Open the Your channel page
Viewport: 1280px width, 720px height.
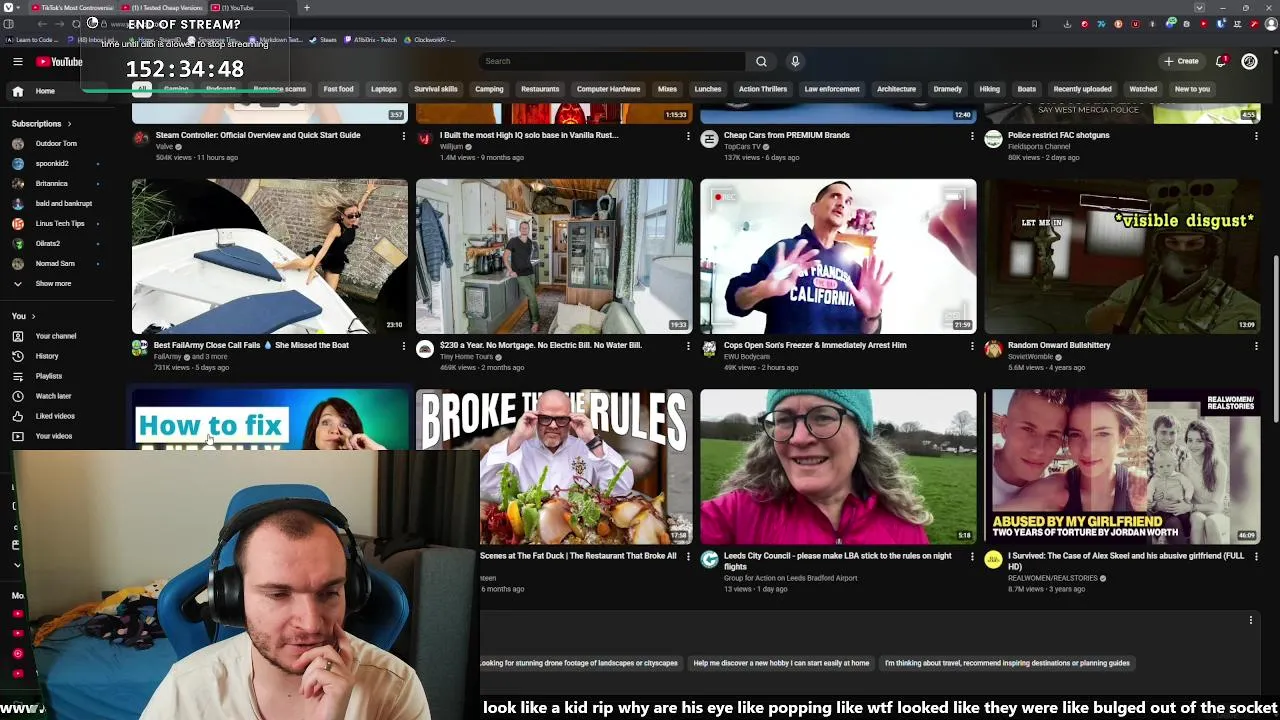pyautogui.click(x=56, y=336)
